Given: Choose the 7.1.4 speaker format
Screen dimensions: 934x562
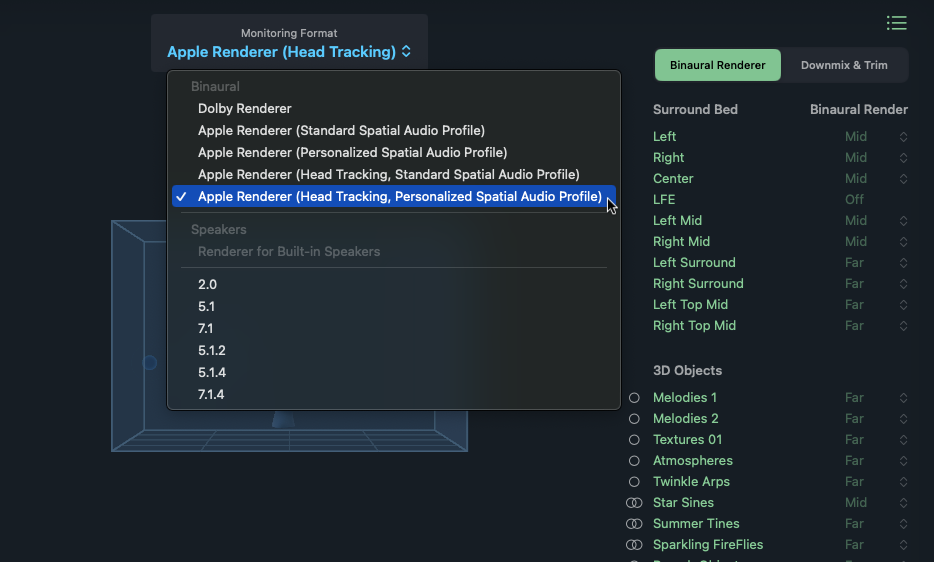Looking at the screenshot, I should click(211, 395).
